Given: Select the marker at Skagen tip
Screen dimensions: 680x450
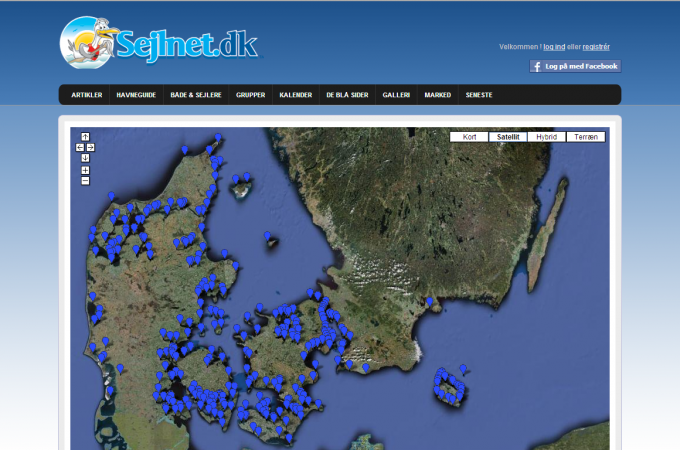Looking at the screenshot, I should pyautogui.click(x=218, y=138).
